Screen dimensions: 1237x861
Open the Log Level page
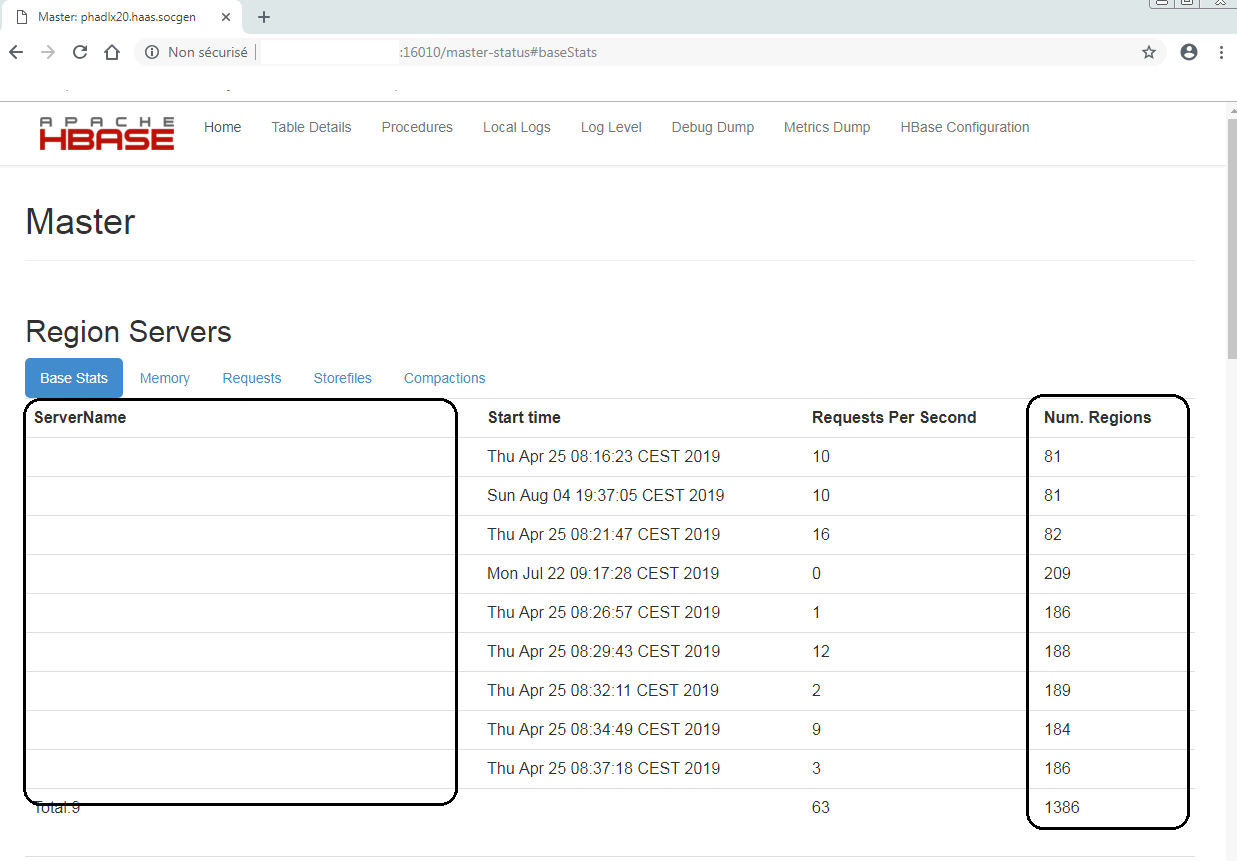pos(610,127)
